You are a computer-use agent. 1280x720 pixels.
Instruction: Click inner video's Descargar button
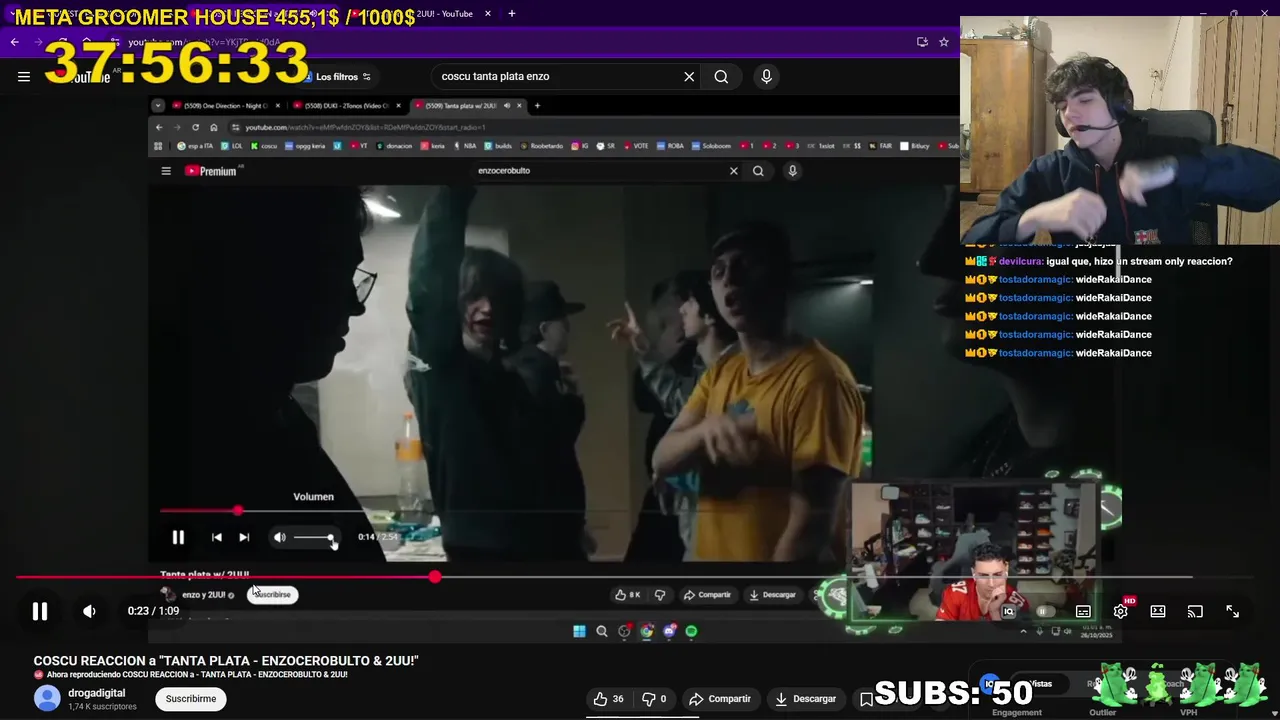(x=772, y=595)
